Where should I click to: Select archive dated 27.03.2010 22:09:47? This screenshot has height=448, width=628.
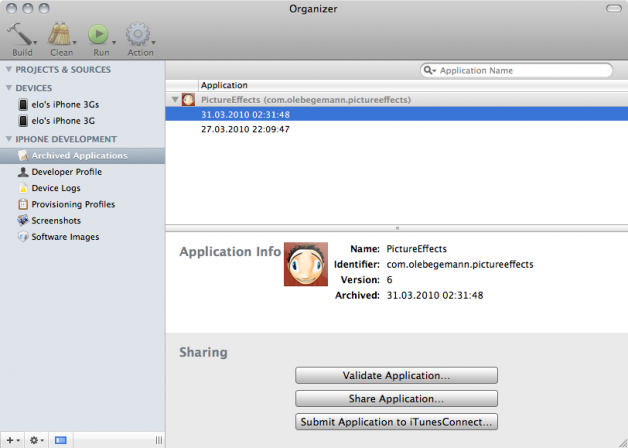(x=245, y=129)
